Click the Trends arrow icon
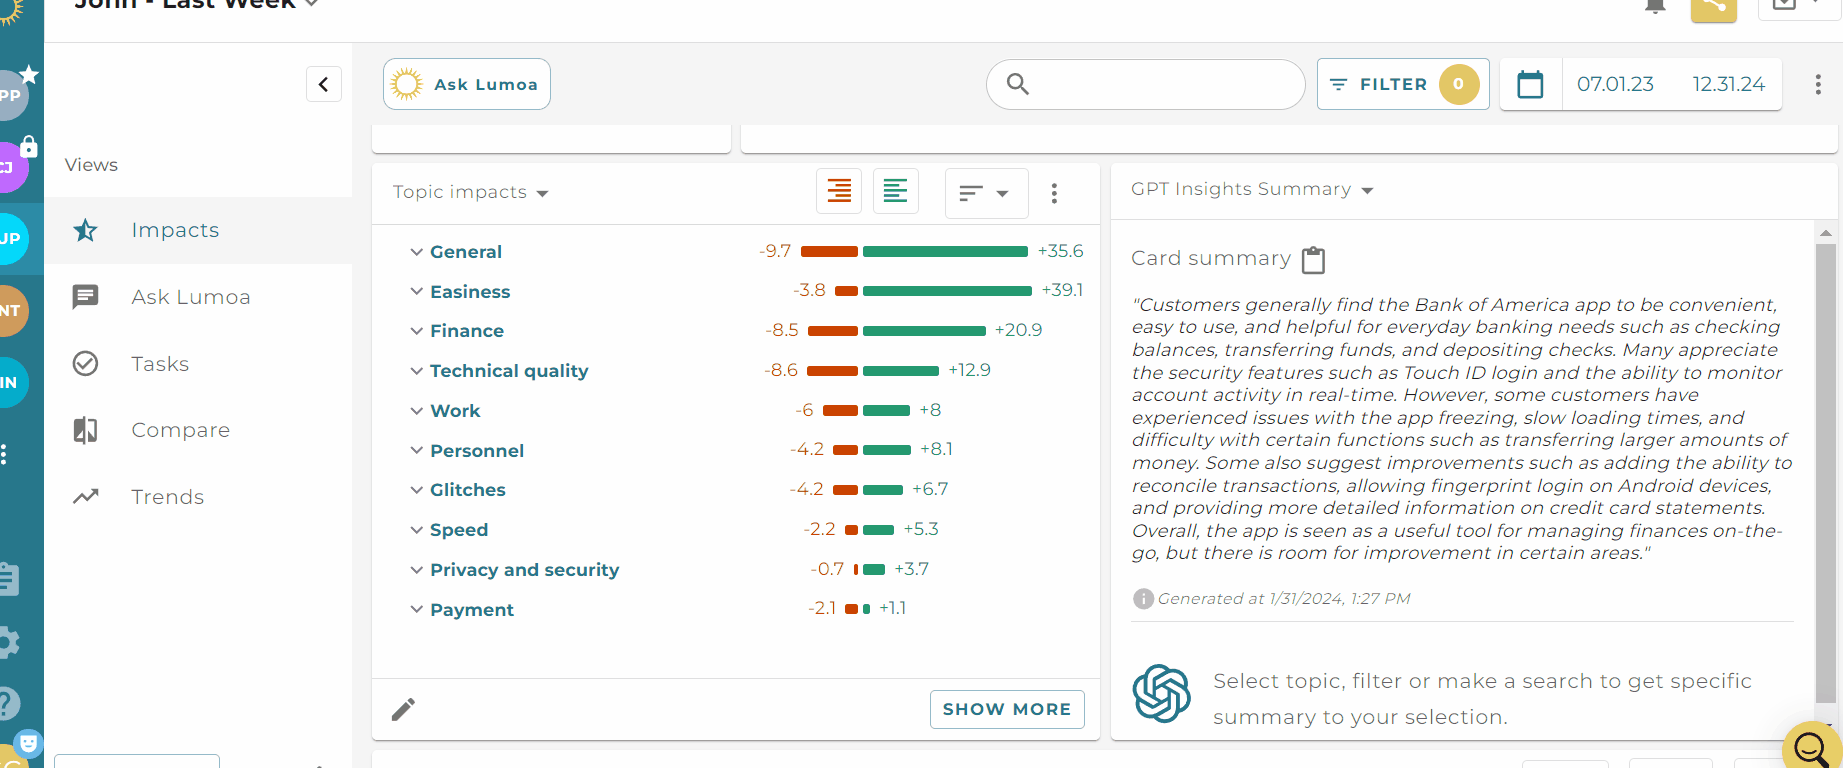This screenshot has width=1843, height=768. (86, 496)
